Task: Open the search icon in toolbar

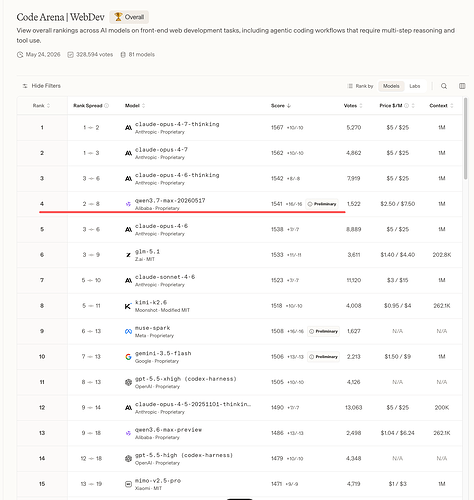Action: pos(444,86)
